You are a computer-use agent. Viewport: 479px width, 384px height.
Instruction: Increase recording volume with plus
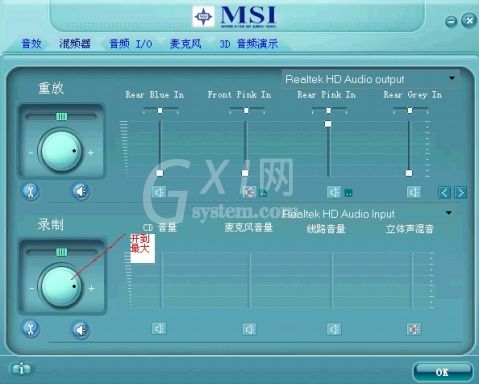(91, 289)
